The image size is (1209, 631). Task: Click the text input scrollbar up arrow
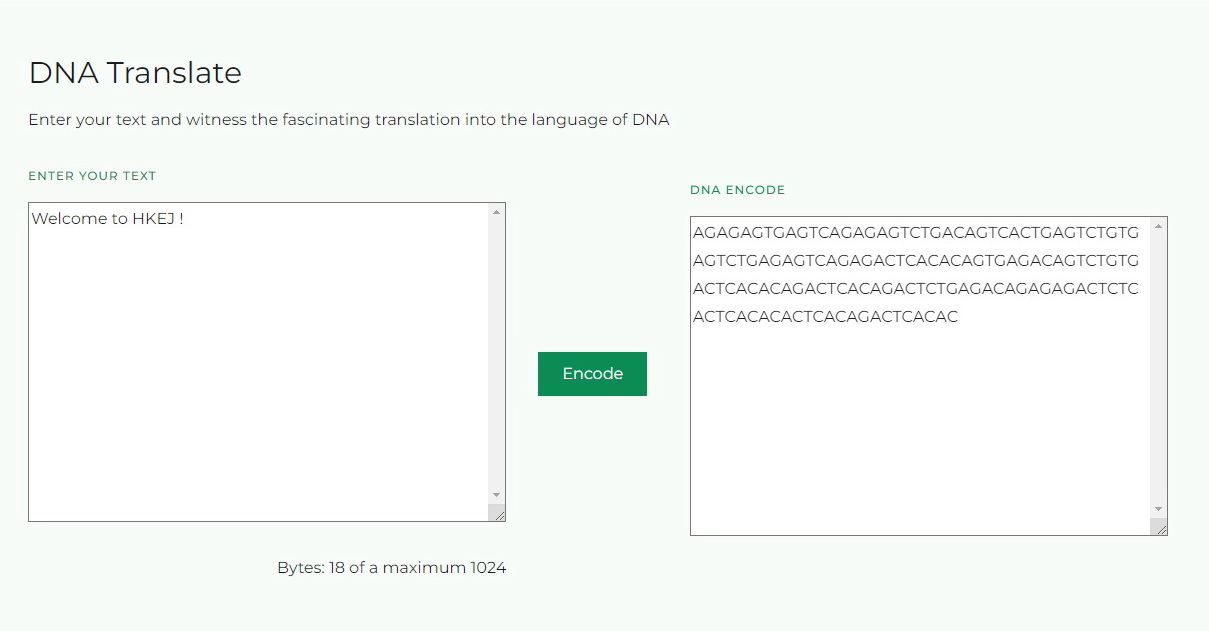pos(497,210)
